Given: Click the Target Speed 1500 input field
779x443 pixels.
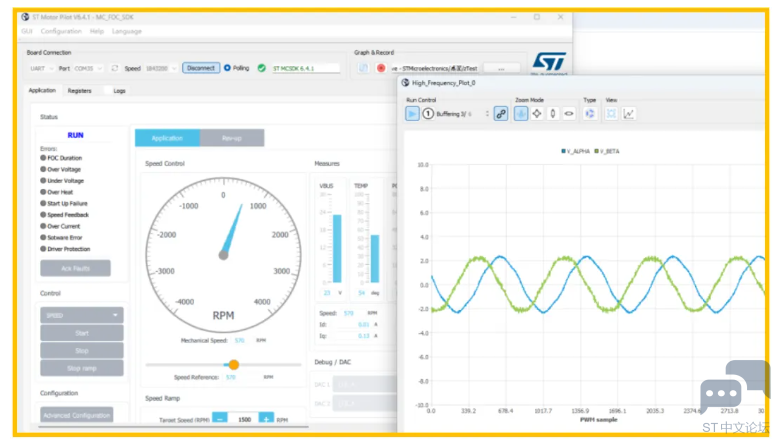Looking at the screenshot, I should point(243,419).
